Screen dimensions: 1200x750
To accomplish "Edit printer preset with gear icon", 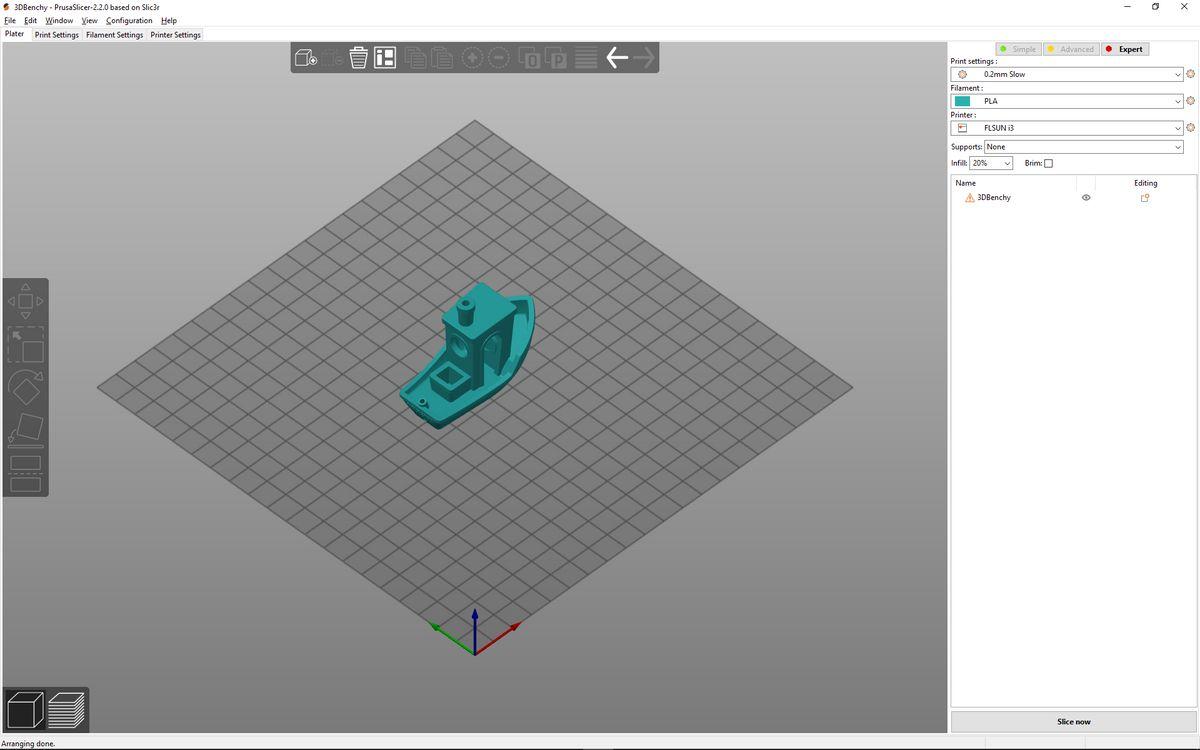I will (1191, 128).
